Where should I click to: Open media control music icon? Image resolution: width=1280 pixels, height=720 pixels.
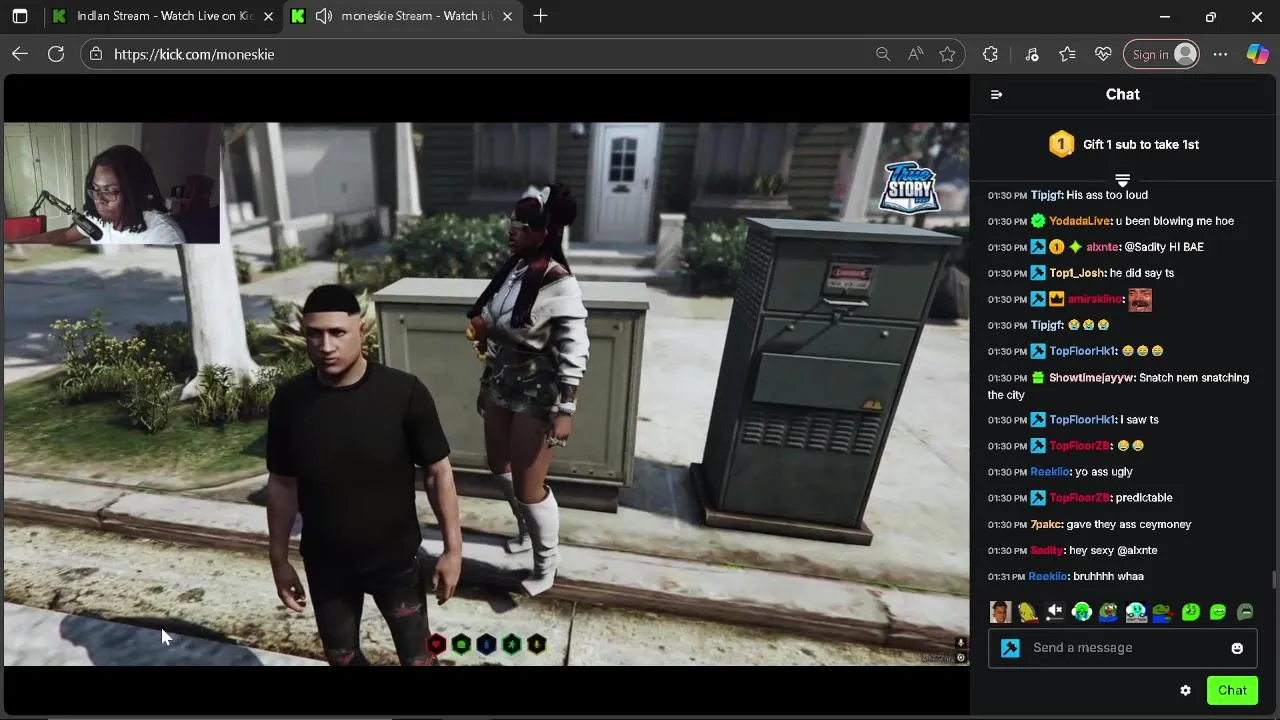point(1031,54)
